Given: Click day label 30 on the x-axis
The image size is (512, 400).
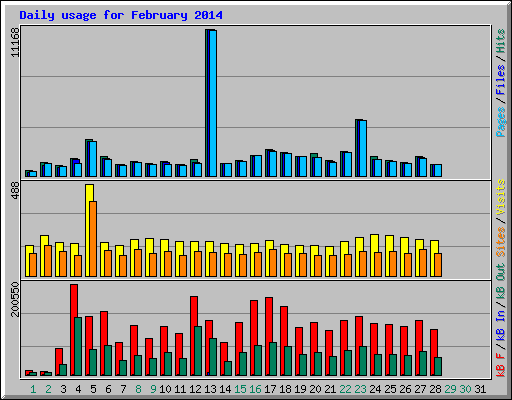Looking at the screenshot, I should (465, 389).
